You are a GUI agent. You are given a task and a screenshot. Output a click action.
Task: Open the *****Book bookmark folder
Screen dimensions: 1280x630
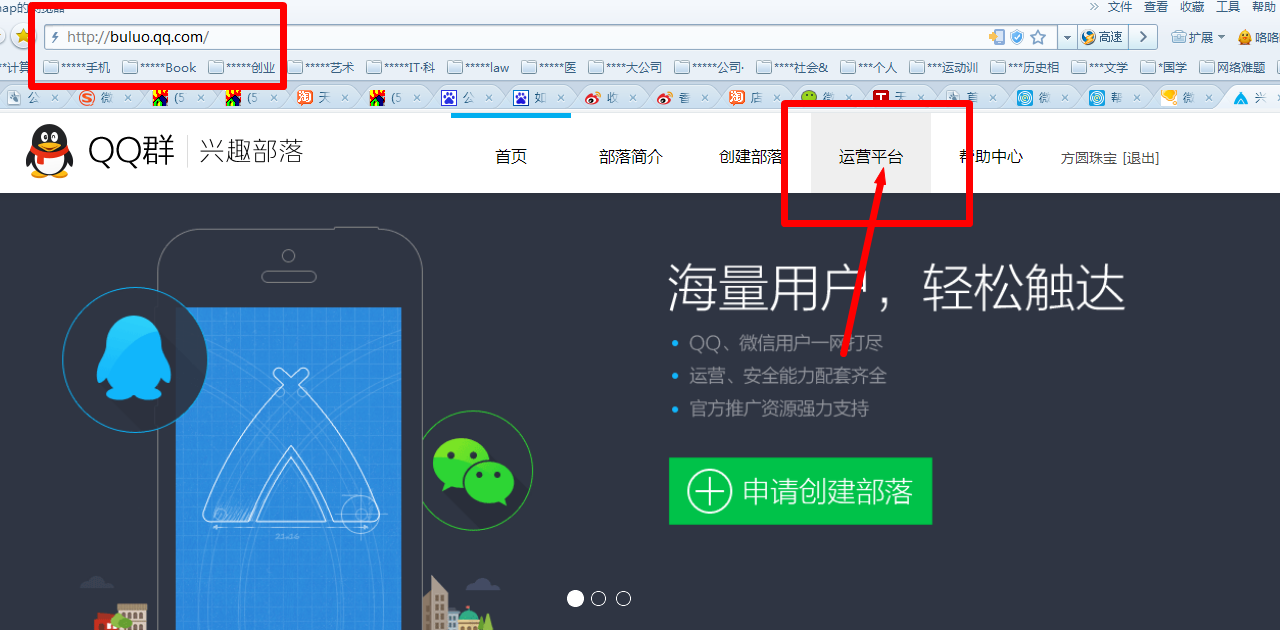[160, 67]
